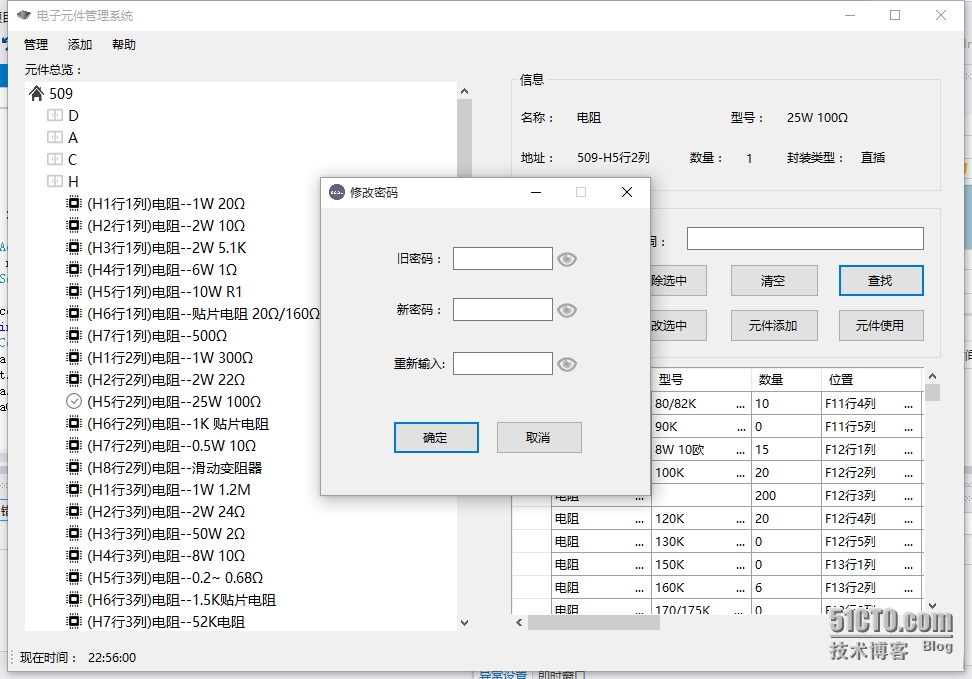Click the 取消 button in password dialog
The image size is (972, 679).
539,438
